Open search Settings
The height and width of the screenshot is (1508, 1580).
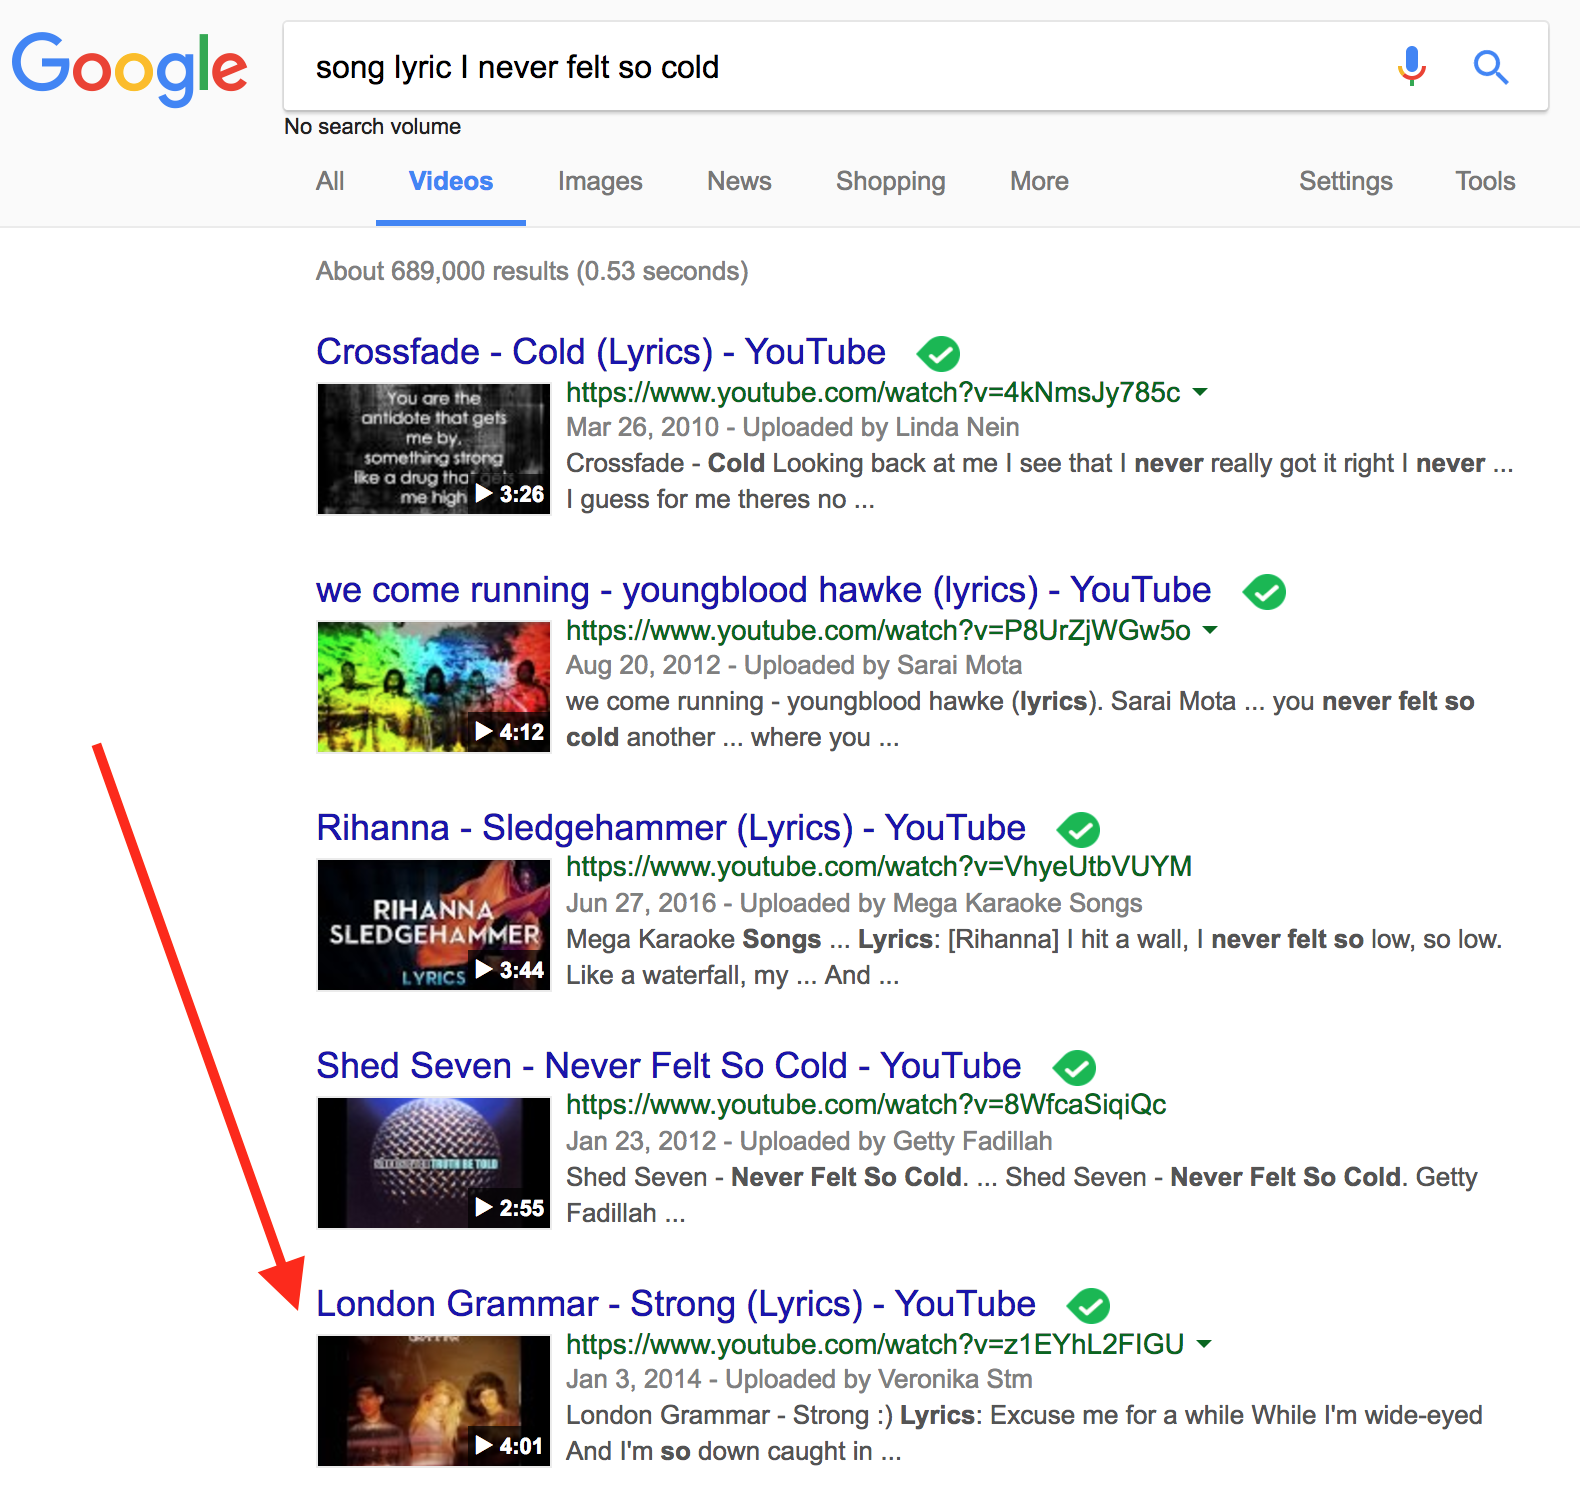[x=1346, y=181]
